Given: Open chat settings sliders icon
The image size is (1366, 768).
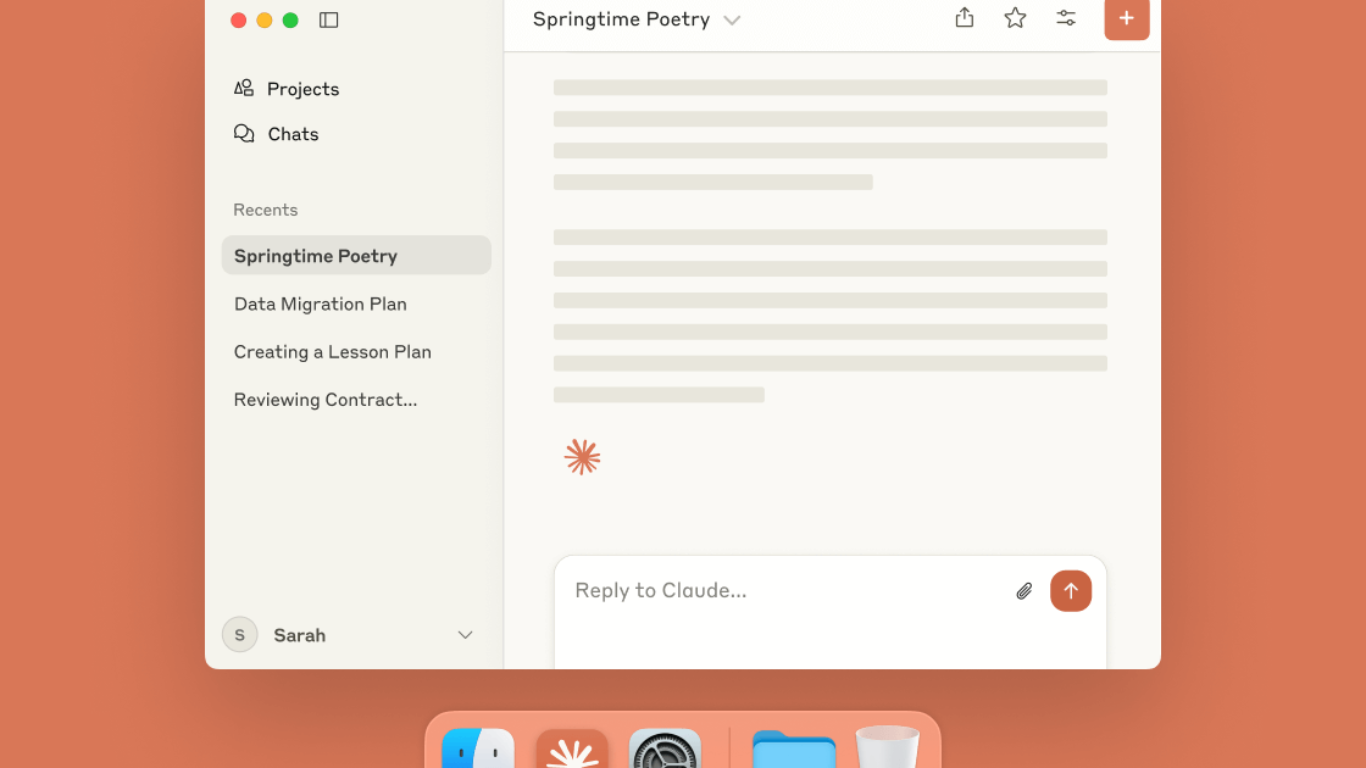Looking at the screenshot, I should tap(1066, 18).
